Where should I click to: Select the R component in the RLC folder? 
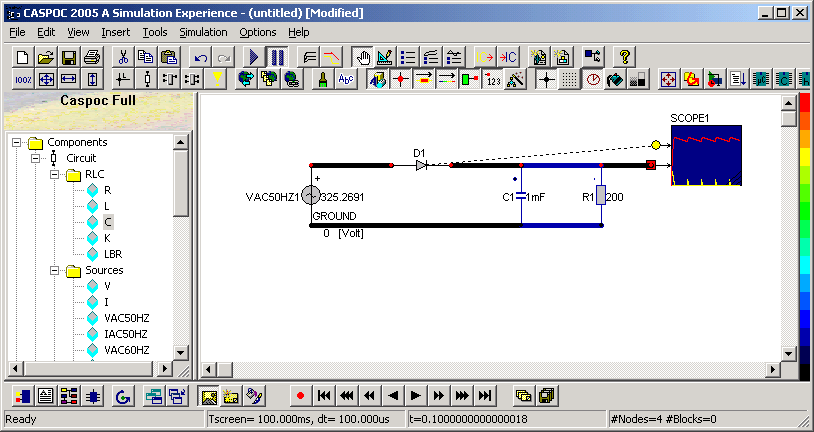pyautogui.click(x=107, y=191)
